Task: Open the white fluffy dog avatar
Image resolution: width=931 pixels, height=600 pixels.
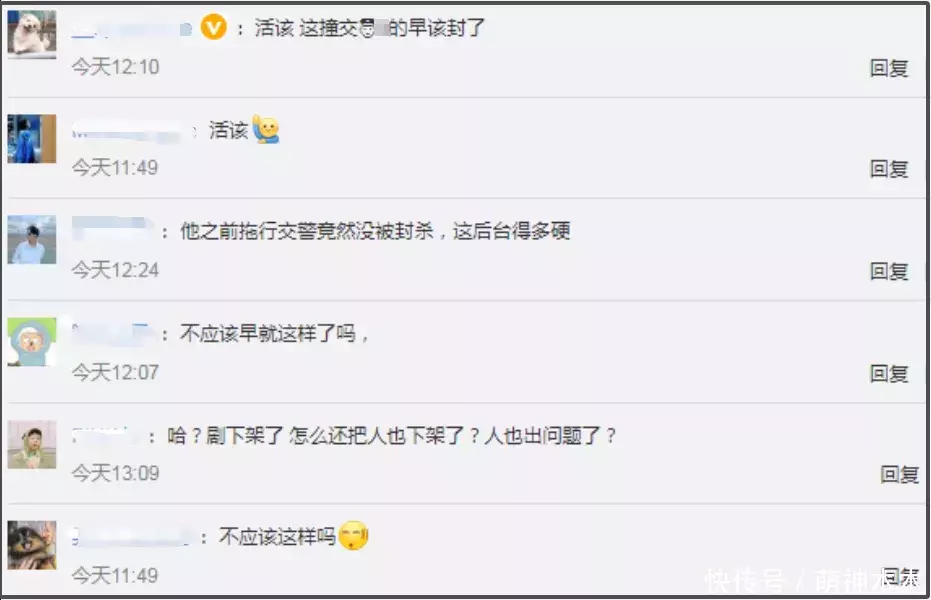Action: [x=31, y=34]
